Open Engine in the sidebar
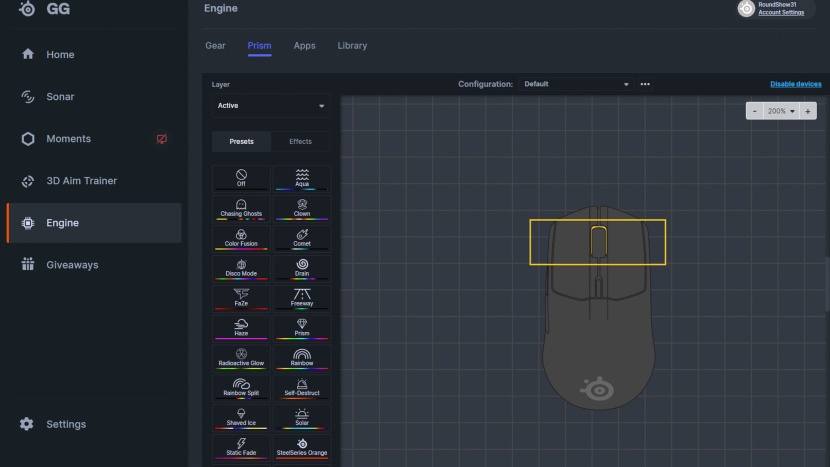 pyautogui.click(x=94, y=223)
